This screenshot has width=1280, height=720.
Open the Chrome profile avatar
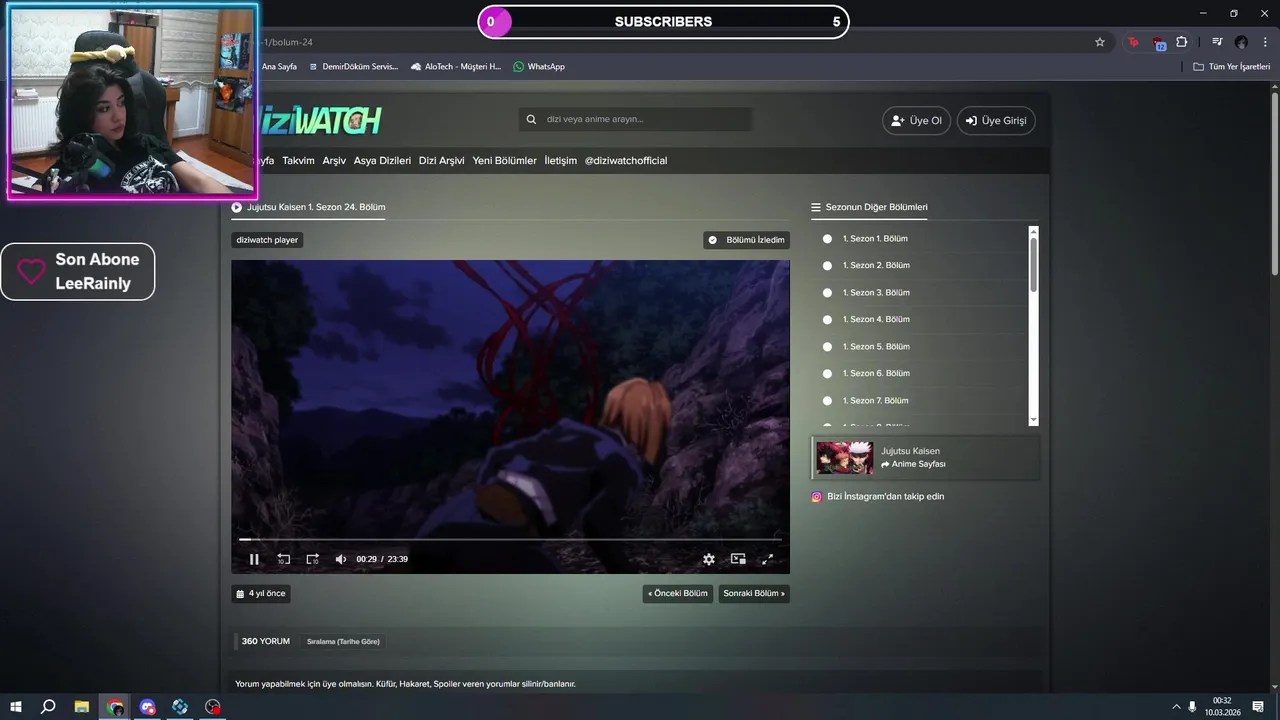1241,42
